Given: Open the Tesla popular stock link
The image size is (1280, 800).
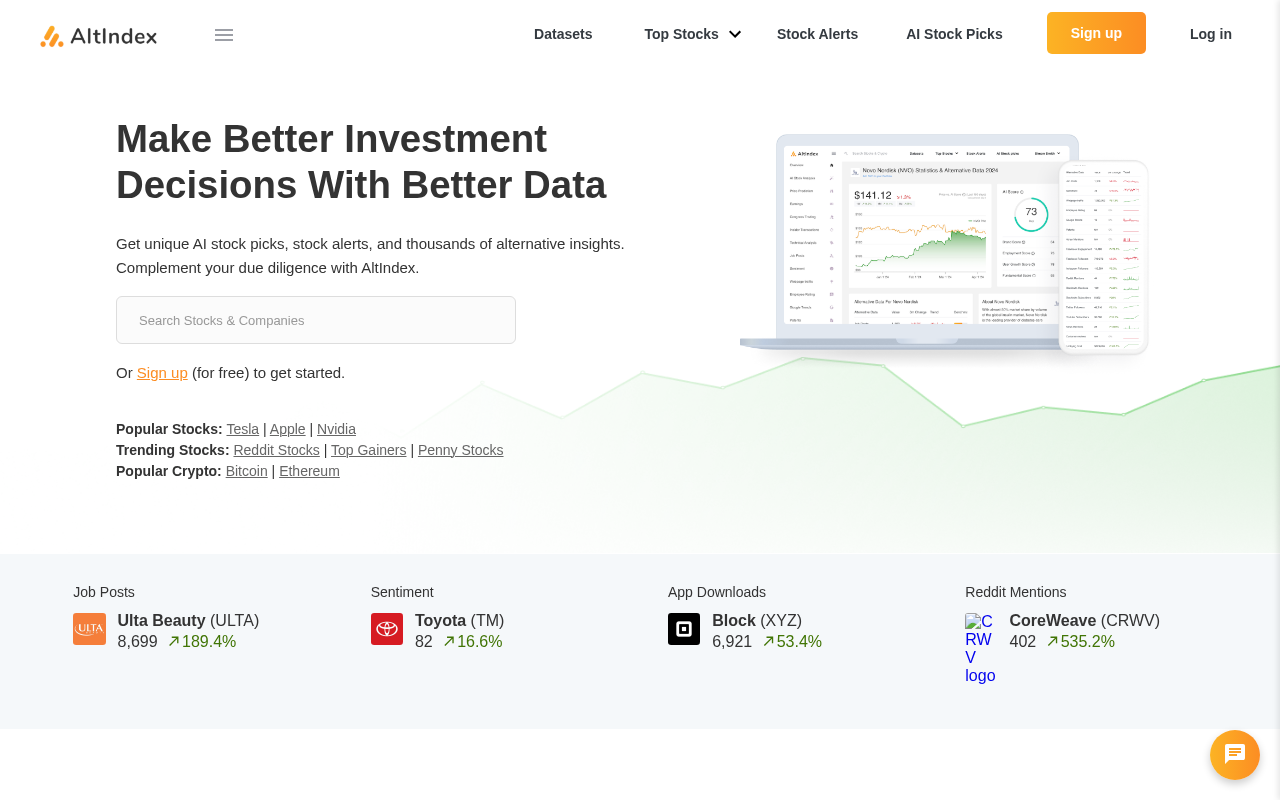Looking at the screenshot, I should pos(242,429).
